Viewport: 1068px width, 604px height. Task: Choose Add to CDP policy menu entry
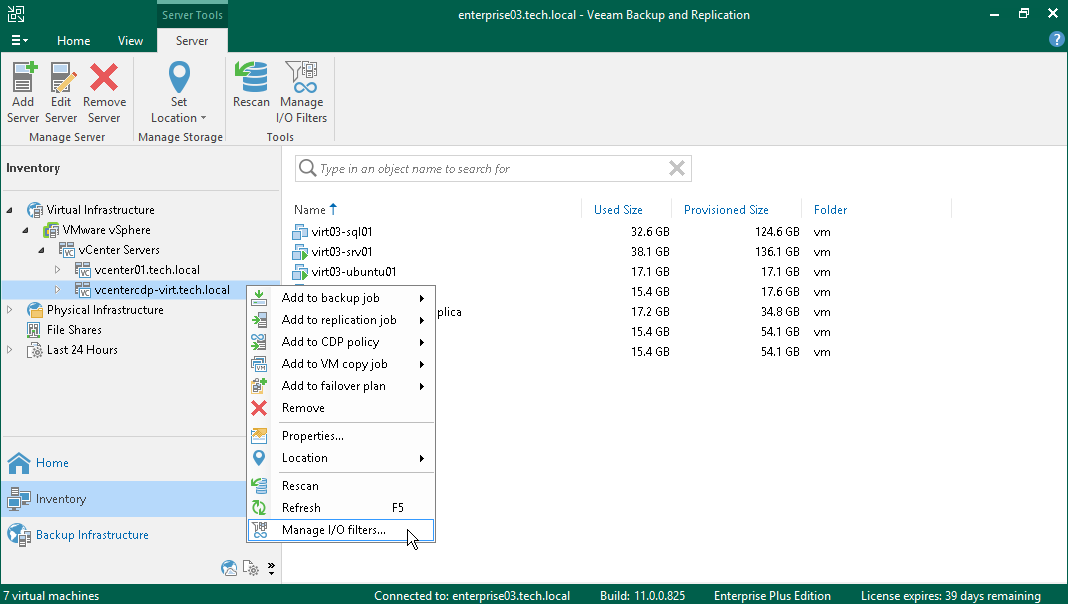pos(330,342)
